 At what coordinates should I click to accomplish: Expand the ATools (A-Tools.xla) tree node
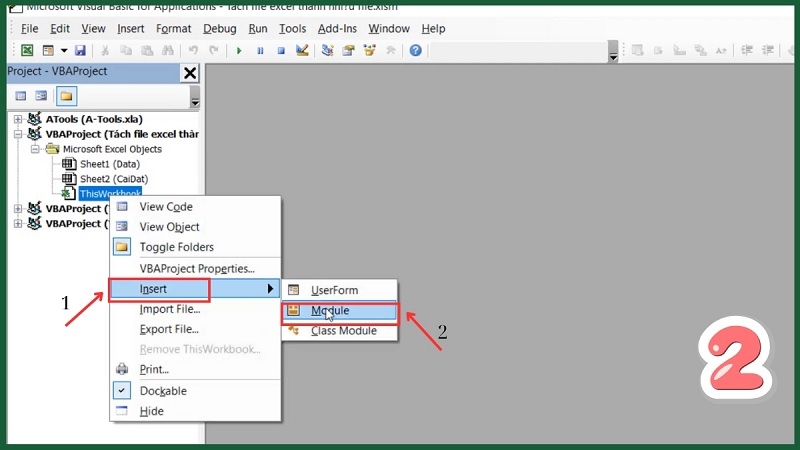tap(18, 119)
